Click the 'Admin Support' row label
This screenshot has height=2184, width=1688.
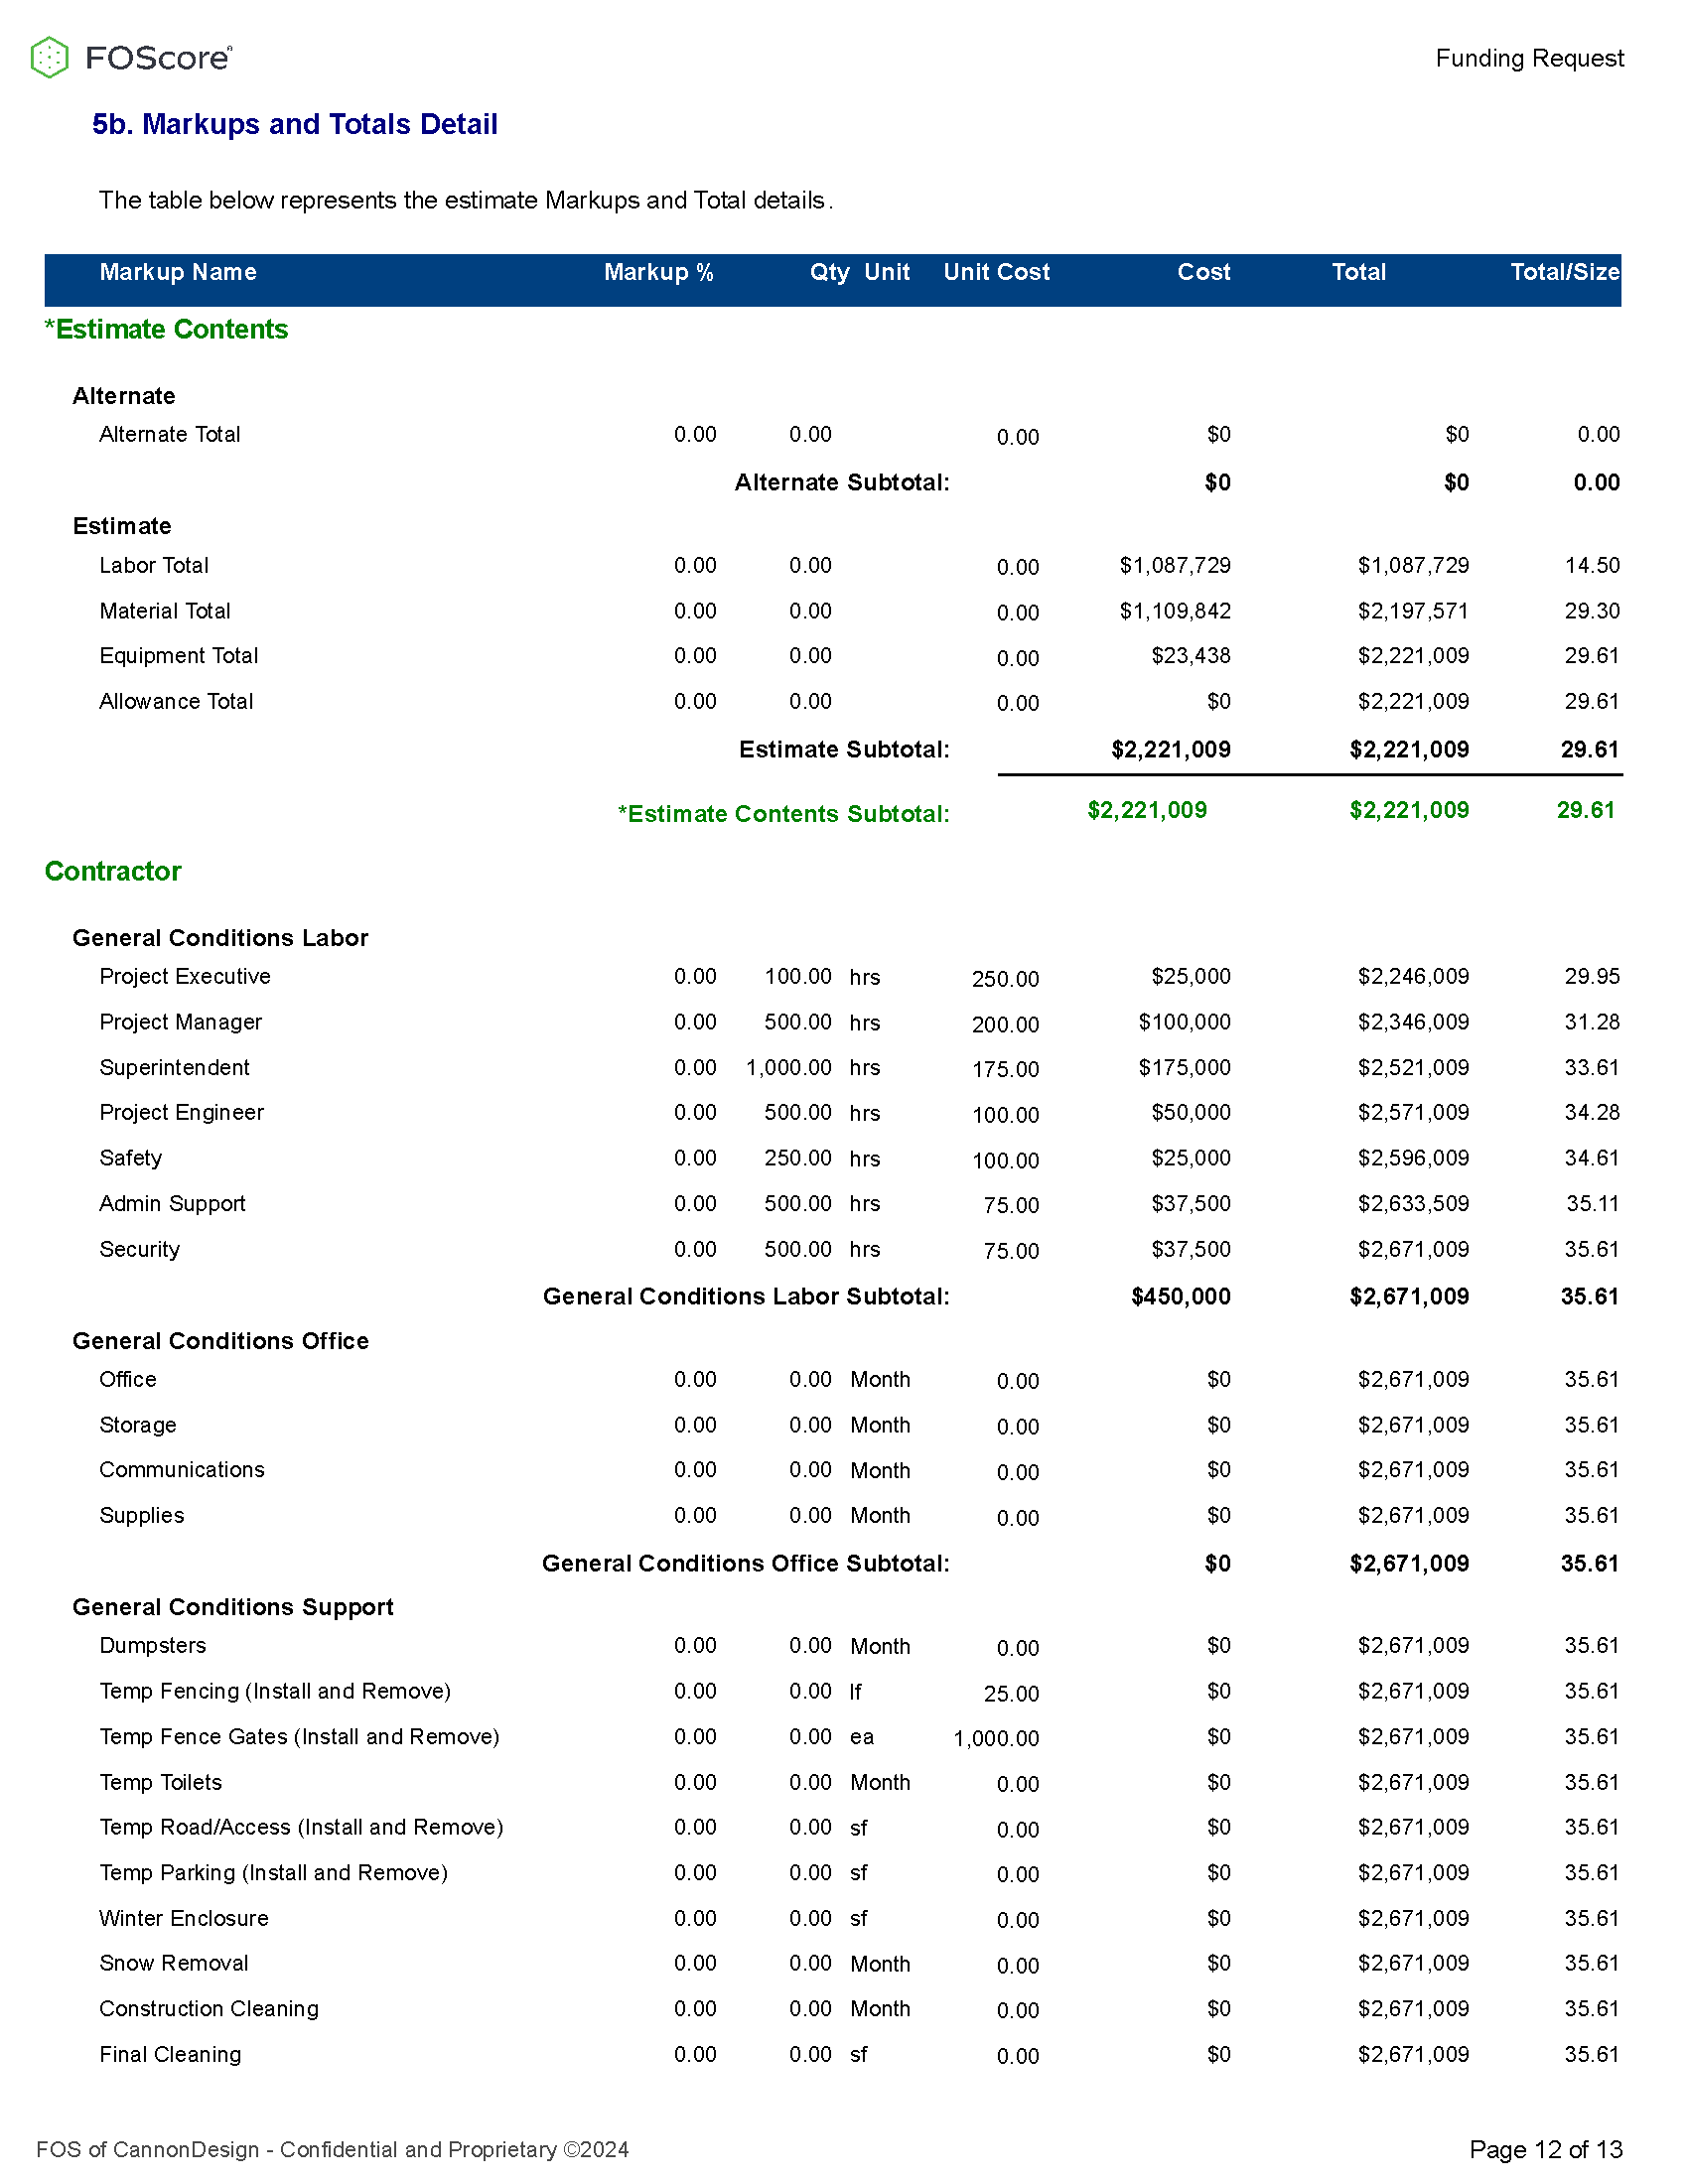coord(172,1203)
